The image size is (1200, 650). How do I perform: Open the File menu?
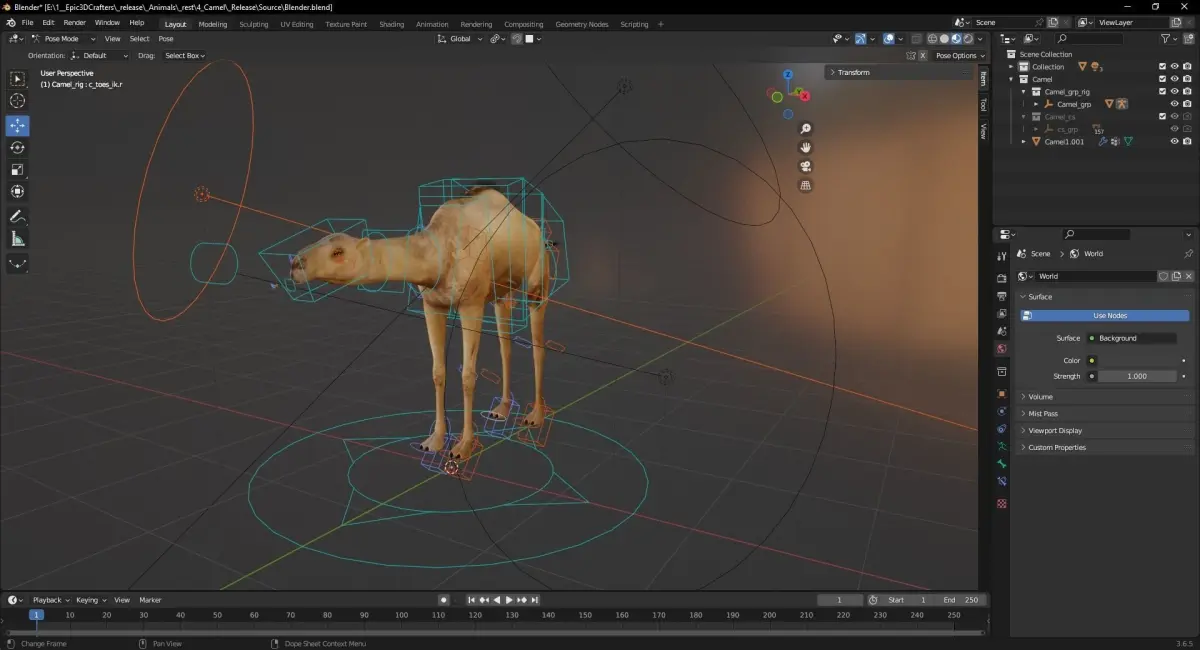pos(27,22)
